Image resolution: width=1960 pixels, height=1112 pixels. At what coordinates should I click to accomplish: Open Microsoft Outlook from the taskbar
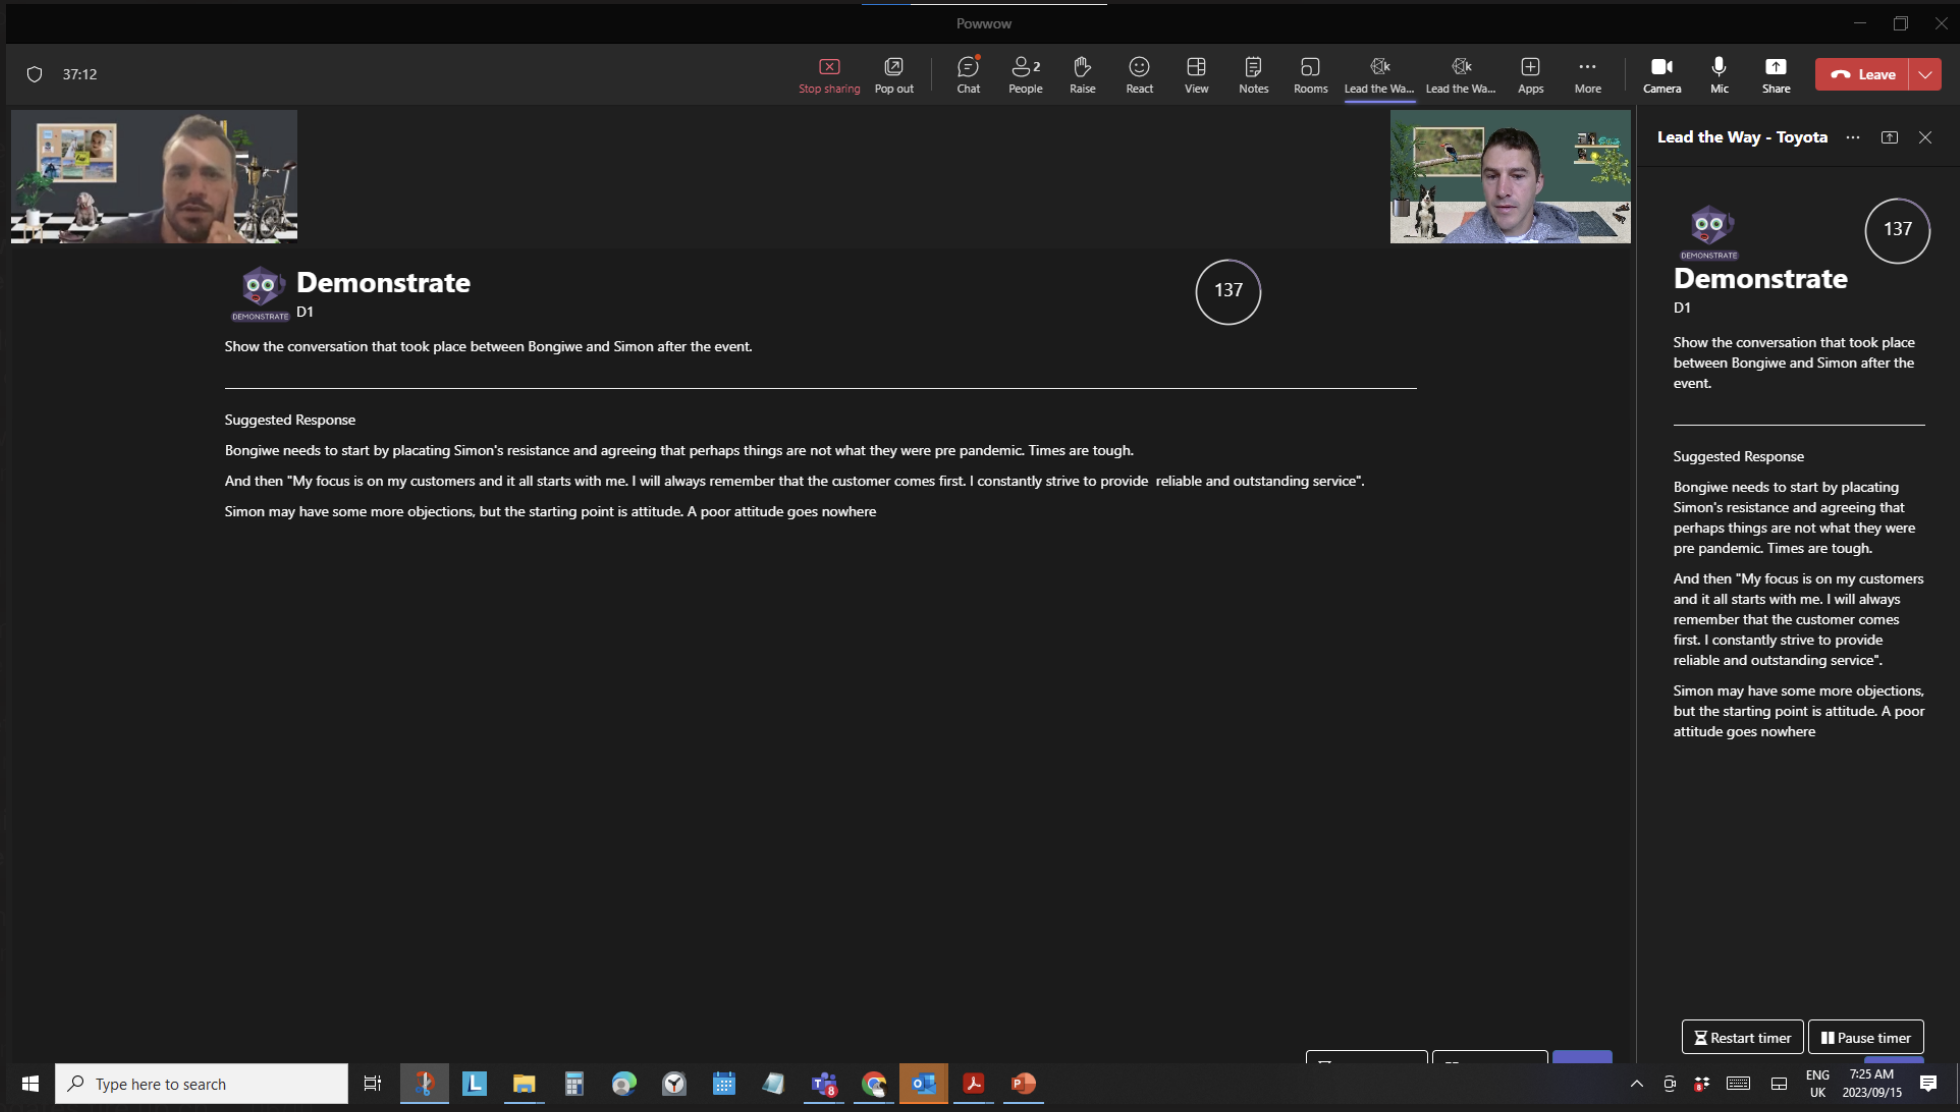923,1083
